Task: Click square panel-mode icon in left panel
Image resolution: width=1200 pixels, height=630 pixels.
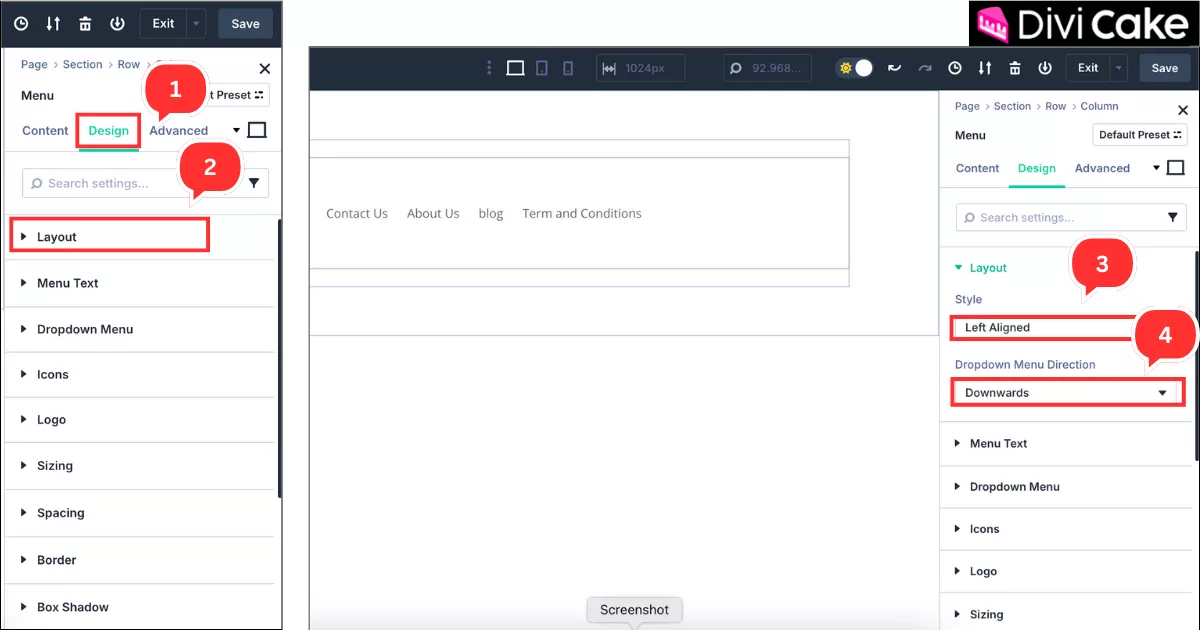Action: click(257, 130)
